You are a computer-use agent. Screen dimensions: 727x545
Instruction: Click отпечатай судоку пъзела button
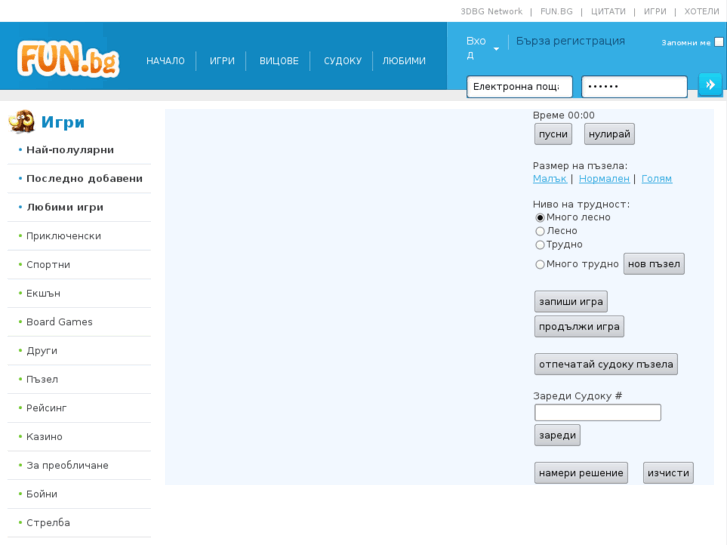coord(606,364)
